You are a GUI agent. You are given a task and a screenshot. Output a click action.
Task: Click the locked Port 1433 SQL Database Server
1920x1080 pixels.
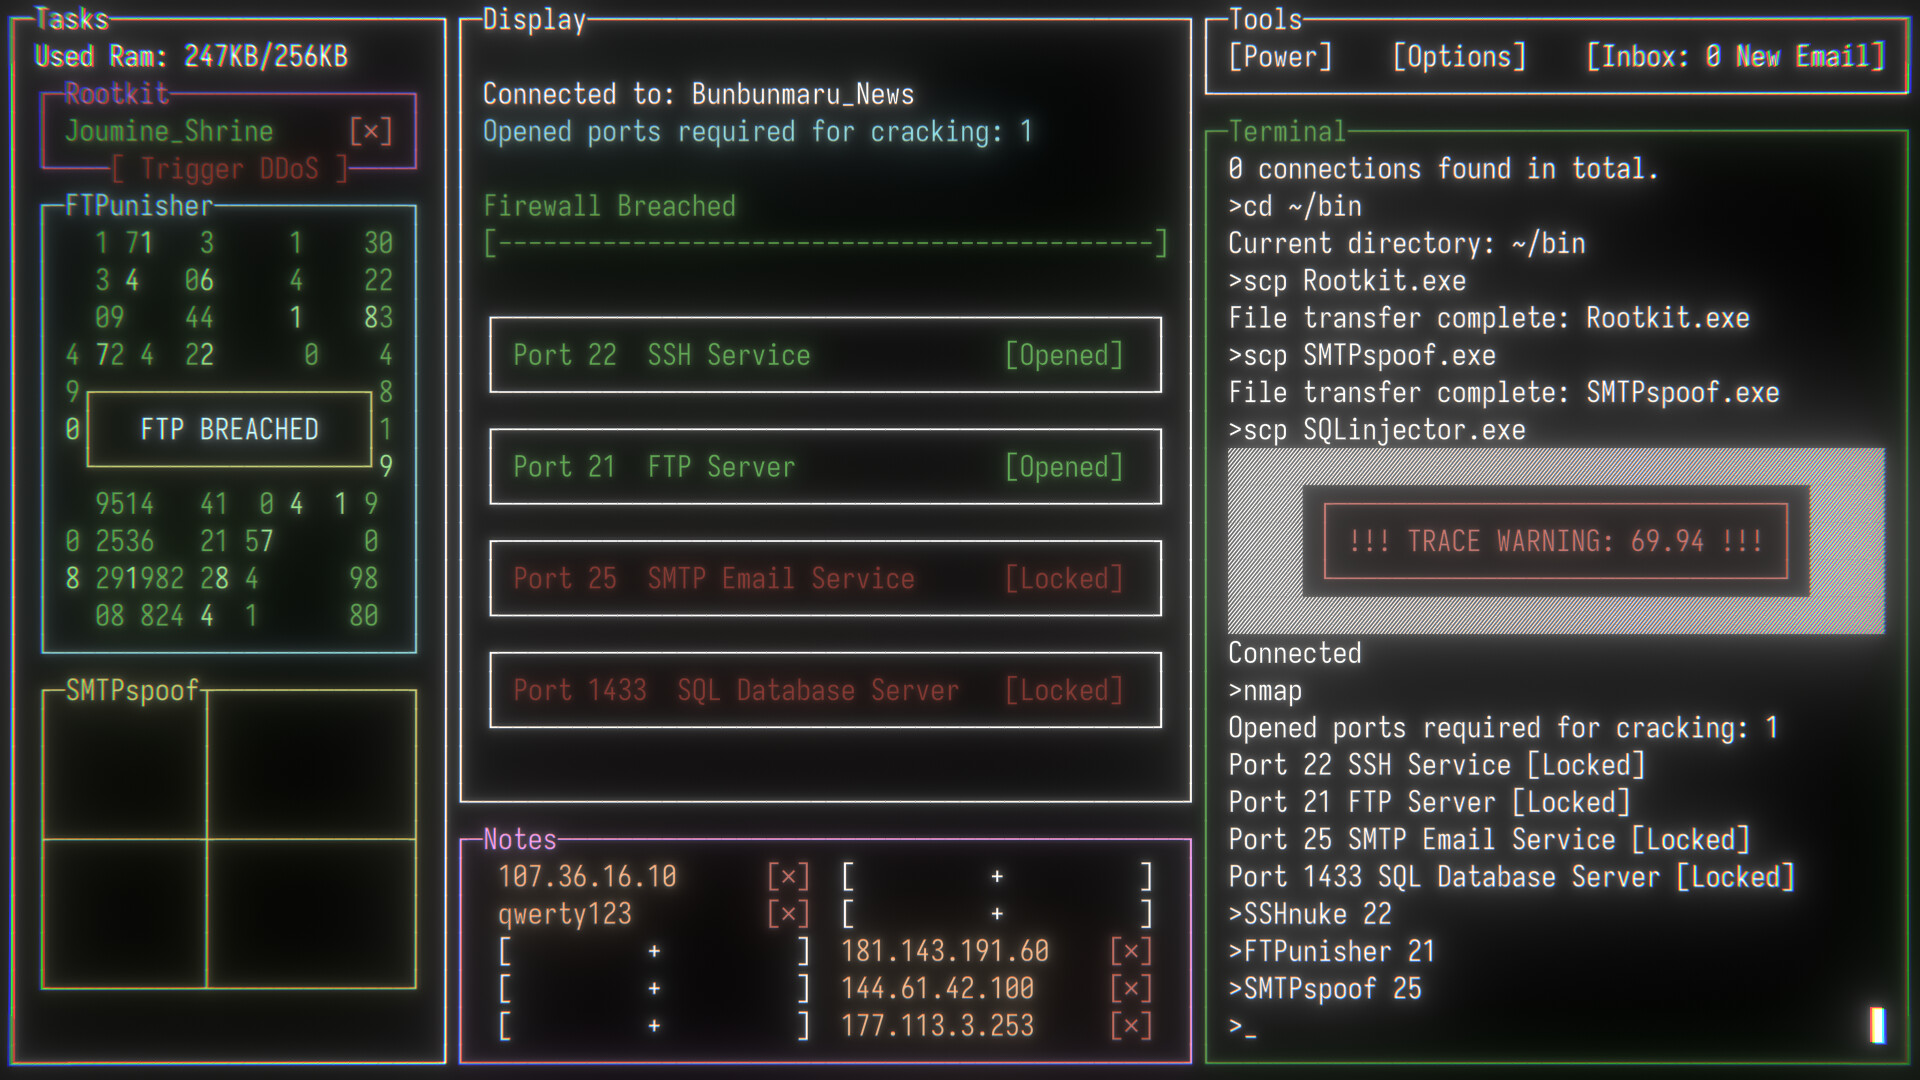point(824,690)
